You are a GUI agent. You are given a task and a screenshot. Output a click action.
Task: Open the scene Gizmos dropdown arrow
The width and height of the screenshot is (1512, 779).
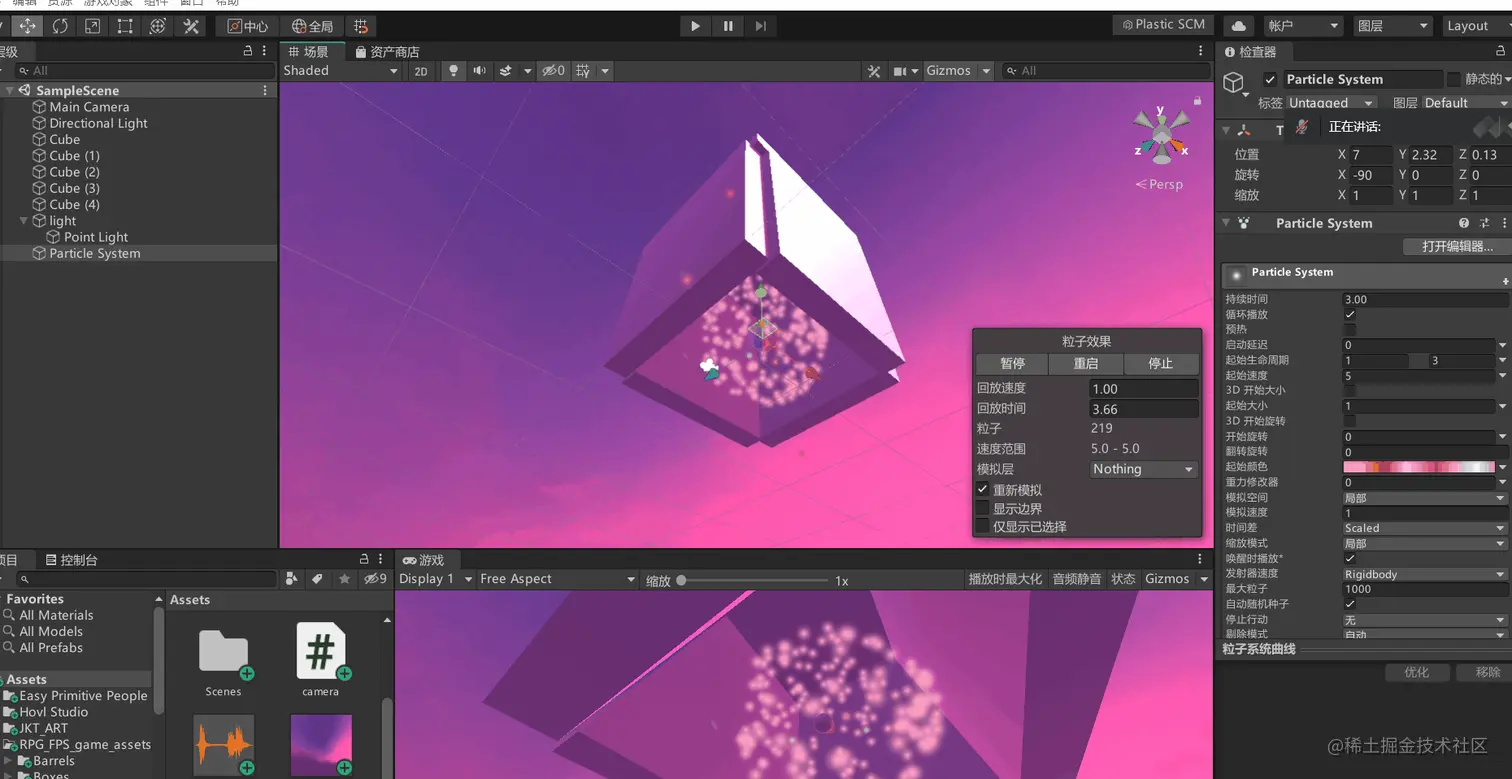point(986,71)
